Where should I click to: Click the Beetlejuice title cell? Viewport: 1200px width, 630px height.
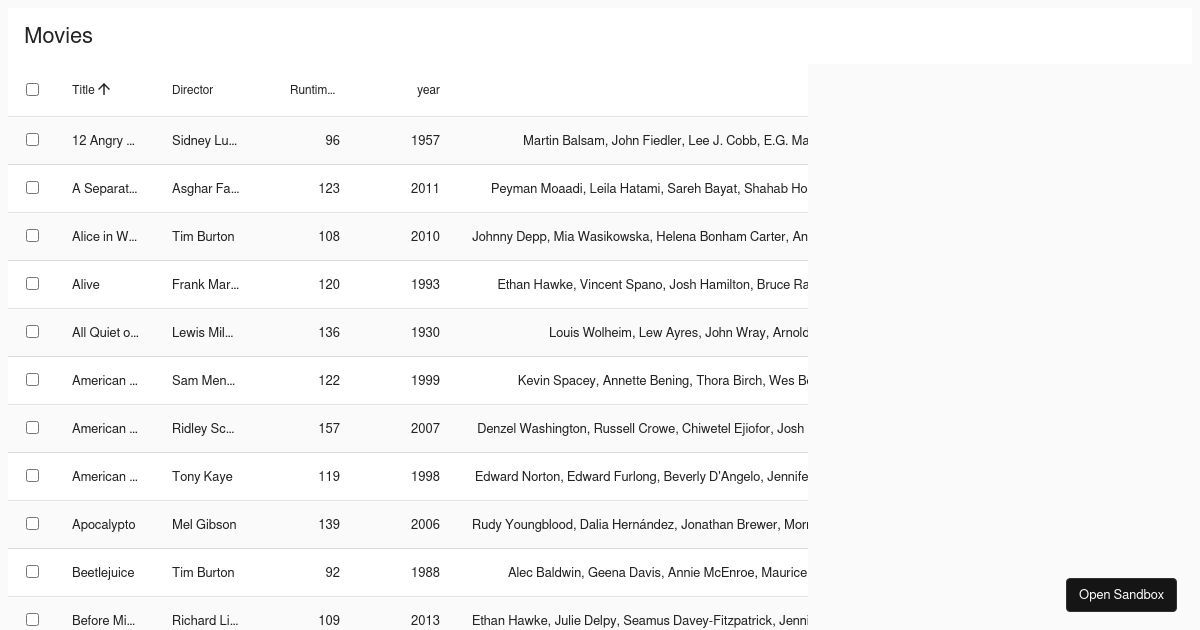coord(103,572)
